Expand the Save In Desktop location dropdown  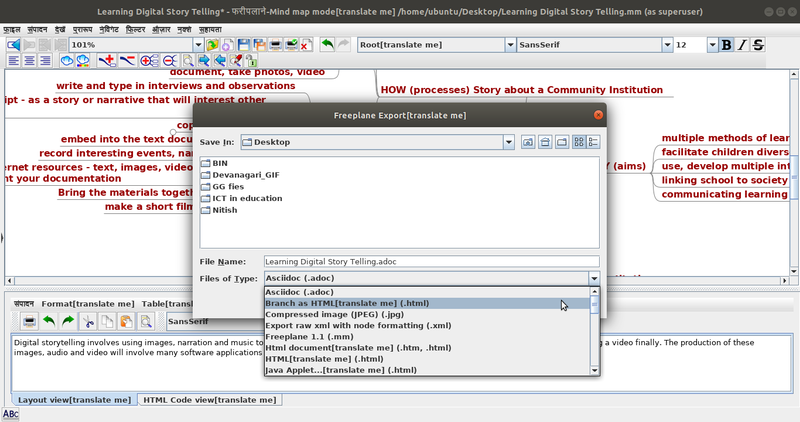point(508,142)
